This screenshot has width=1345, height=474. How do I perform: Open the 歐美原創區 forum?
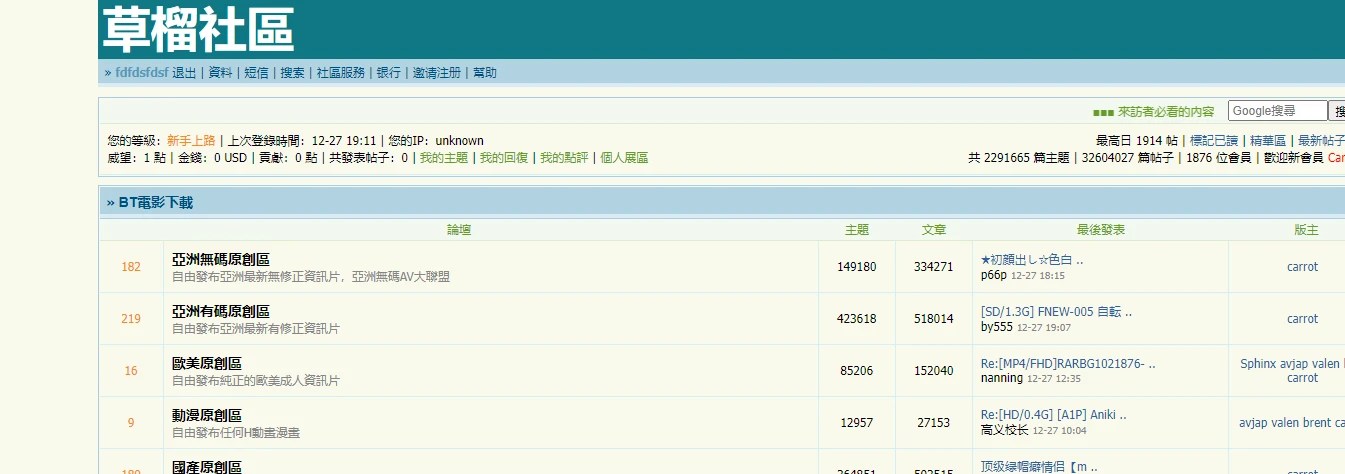click(207, 364)
